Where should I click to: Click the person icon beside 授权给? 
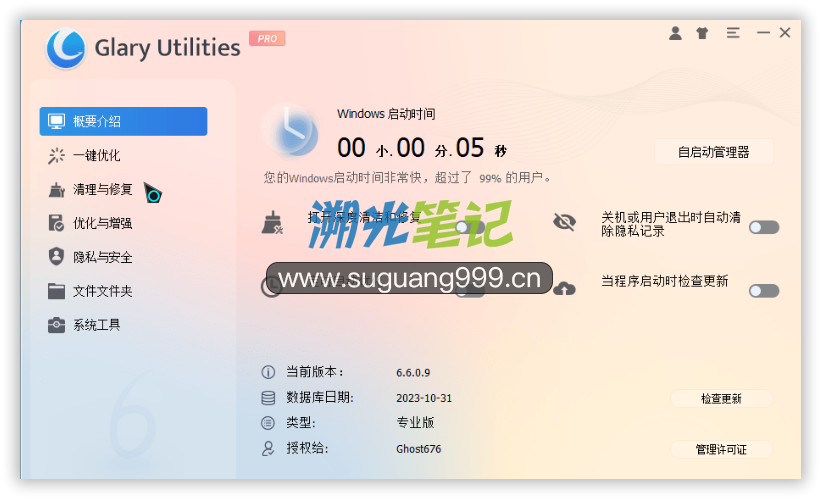(x=268, y=449)
